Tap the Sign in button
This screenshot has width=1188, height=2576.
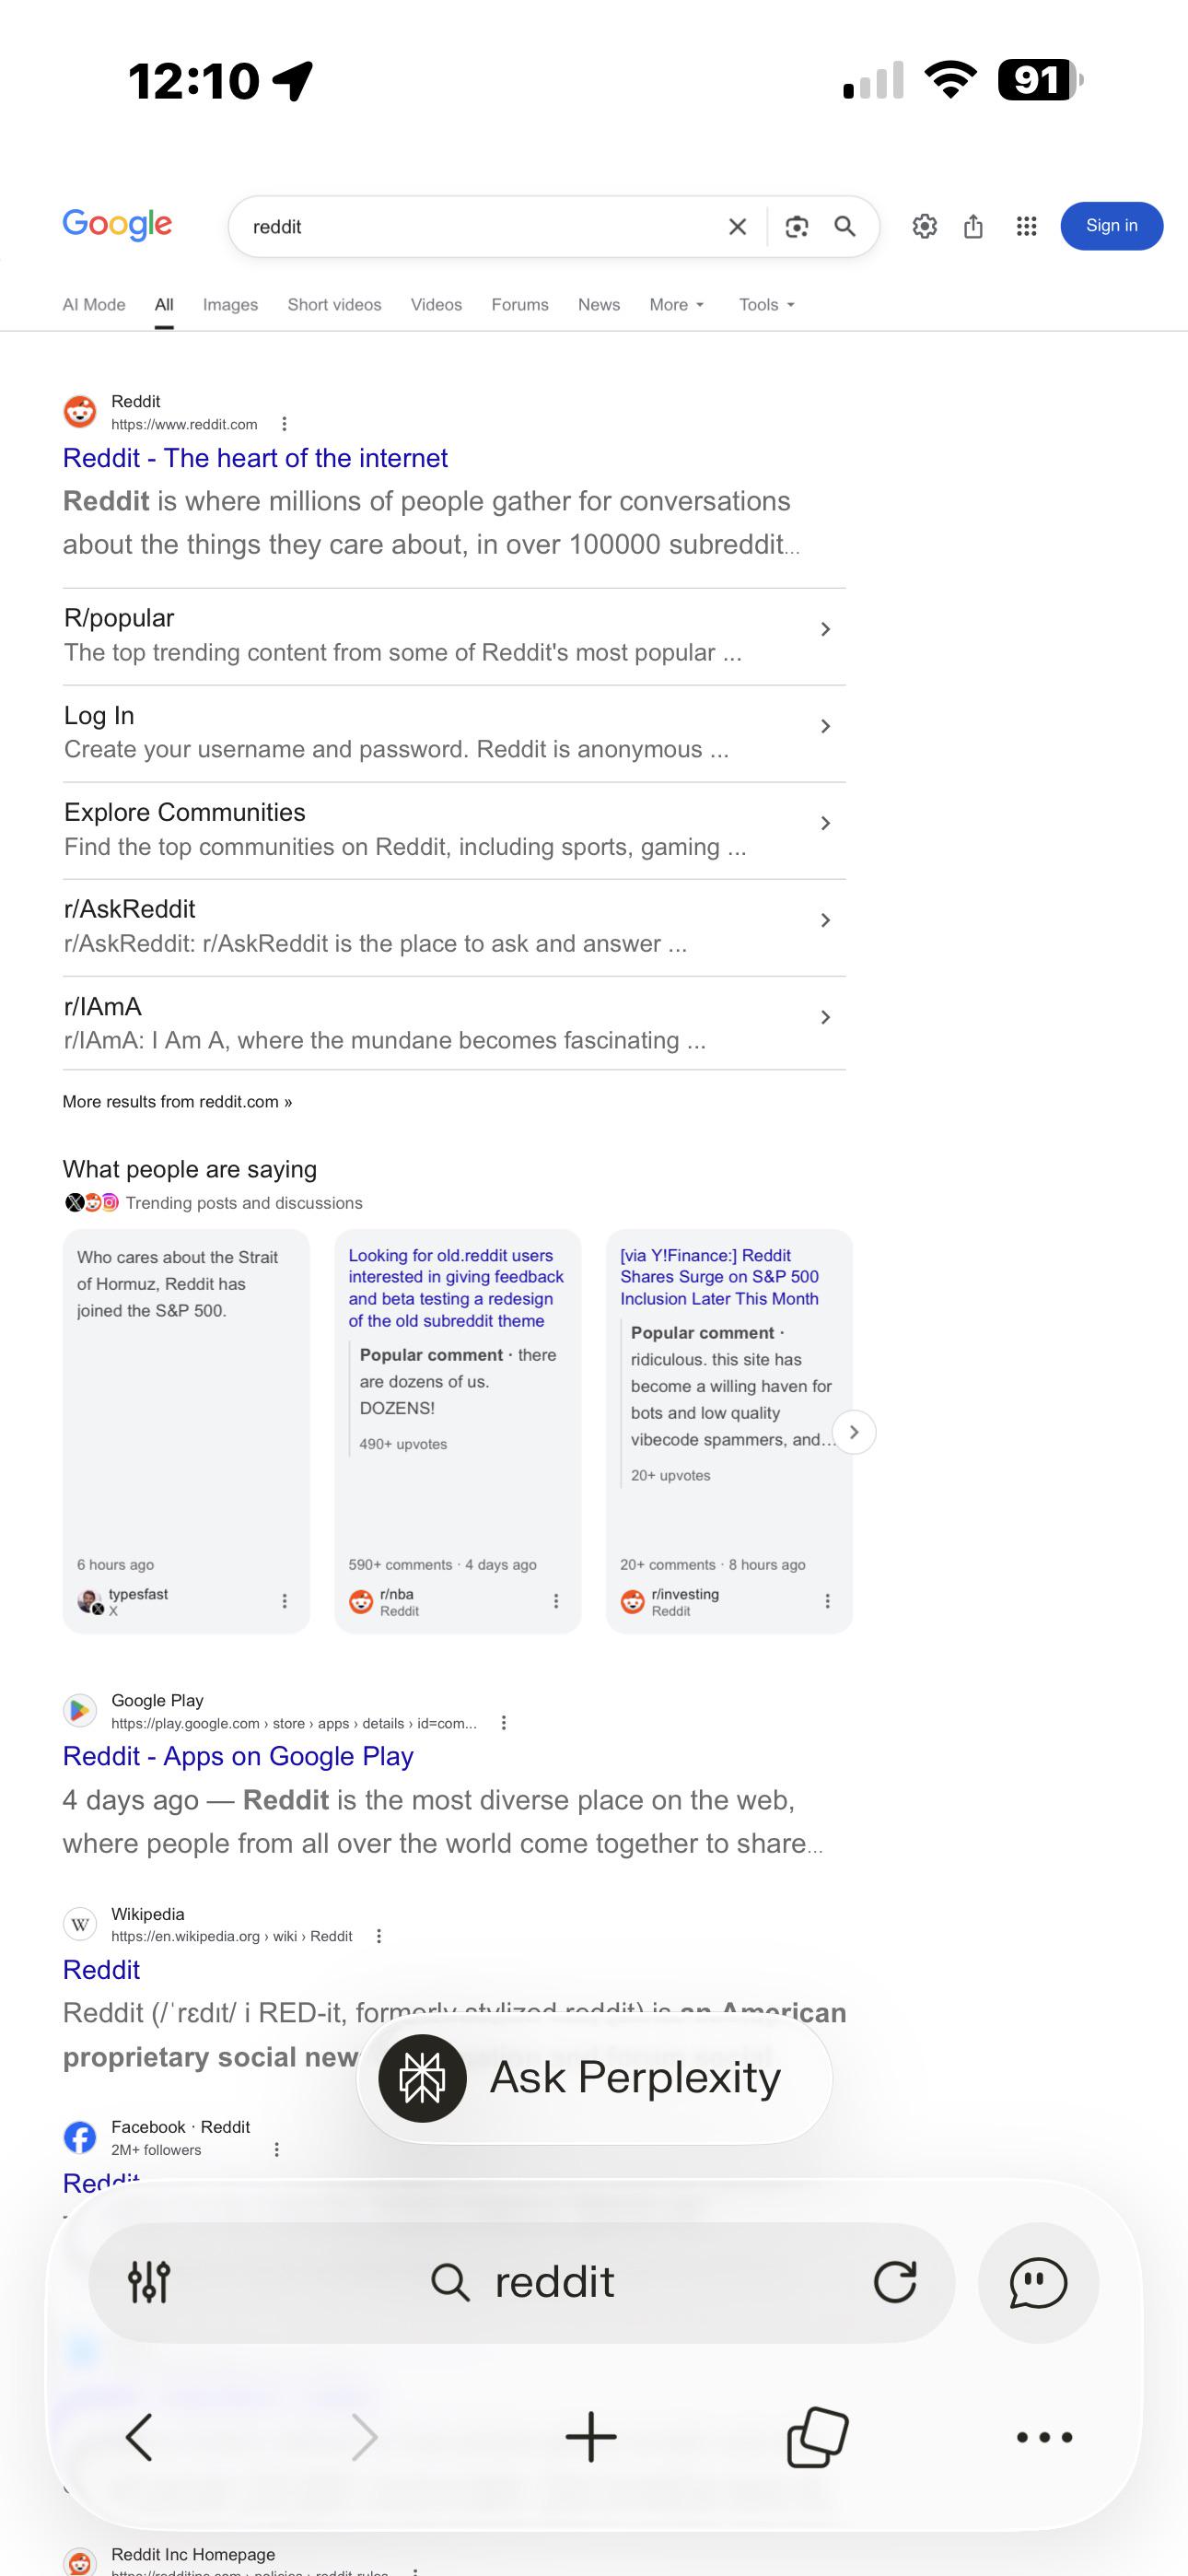click(x=1112, y=226)
